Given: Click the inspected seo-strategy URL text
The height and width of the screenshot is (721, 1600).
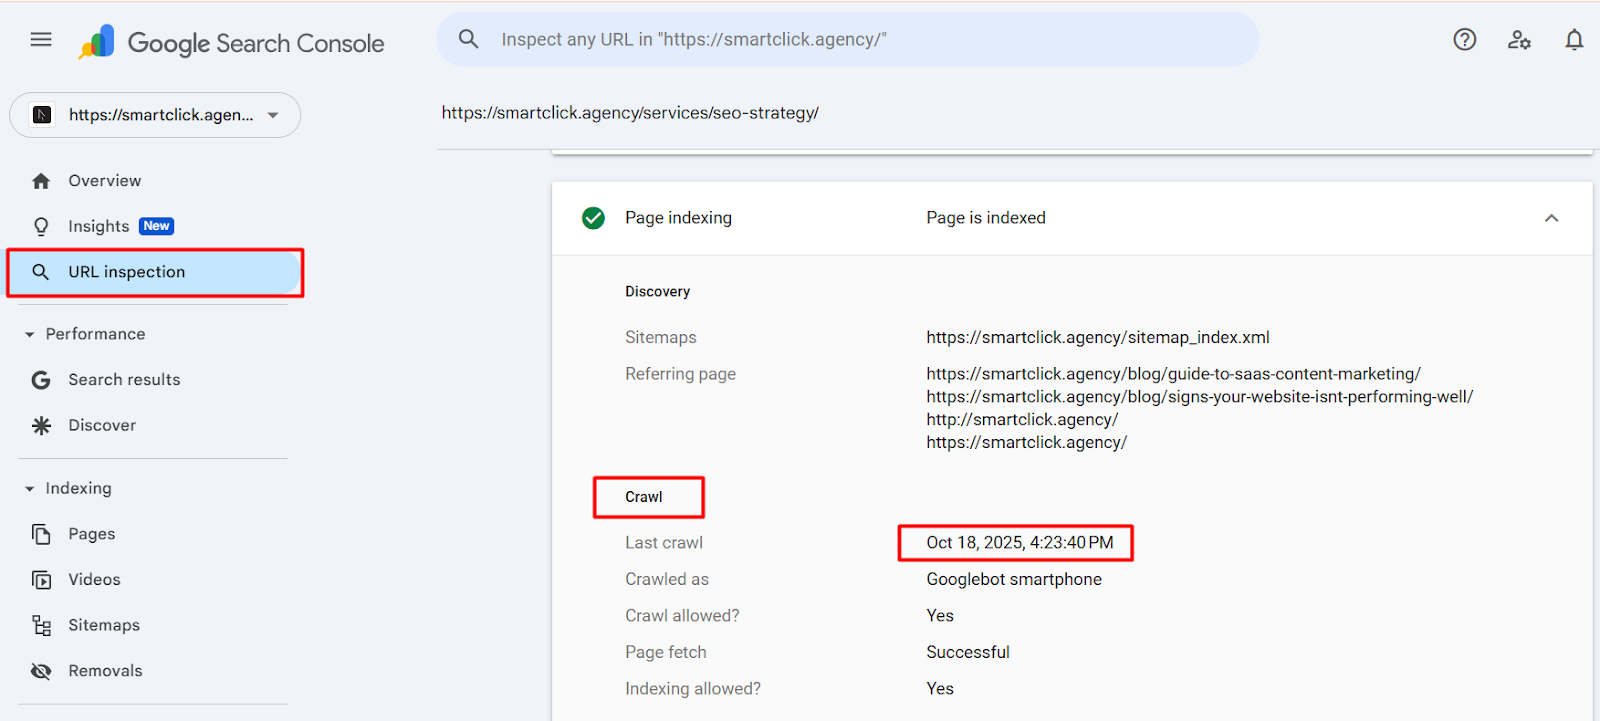Looking at the screenshot, I should coord(630,113).
